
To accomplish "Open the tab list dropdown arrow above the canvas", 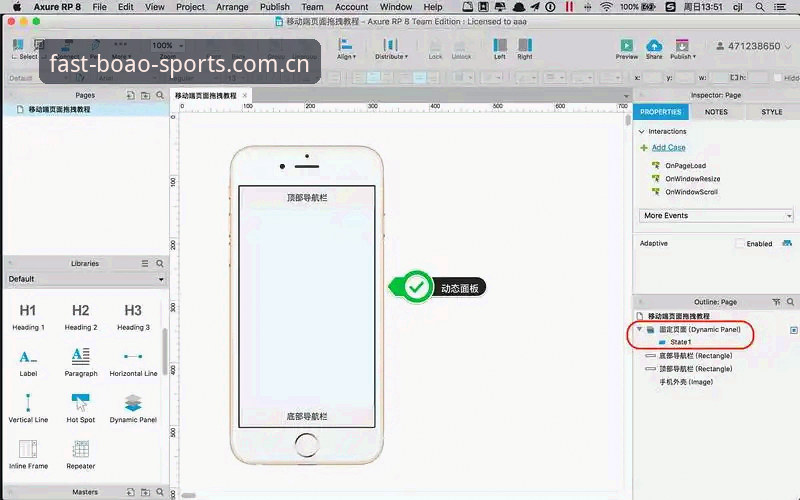I will point(626,96).
